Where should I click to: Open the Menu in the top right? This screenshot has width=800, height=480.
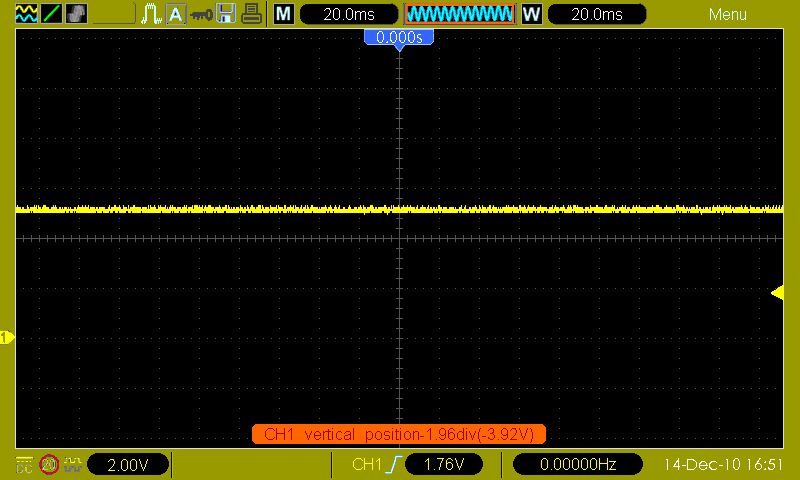[x=727, y=14]
